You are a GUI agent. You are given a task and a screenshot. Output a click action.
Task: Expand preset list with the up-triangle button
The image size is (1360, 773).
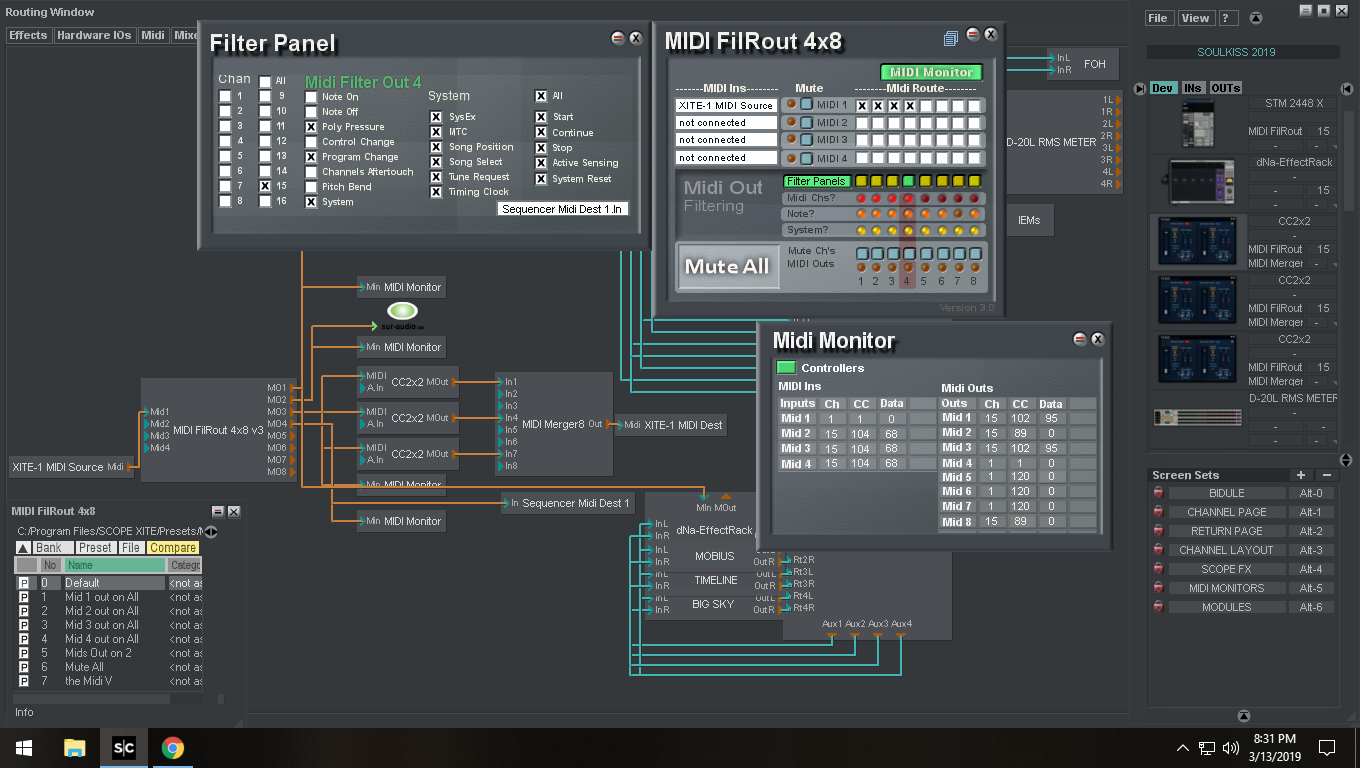pyautogui.click(x=23, y=548)
